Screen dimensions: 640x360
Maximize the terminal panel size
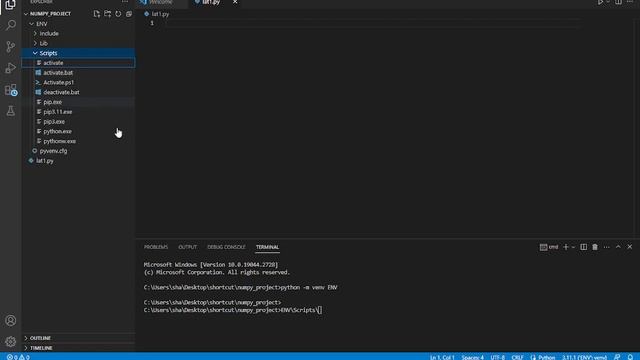[618, 247]
